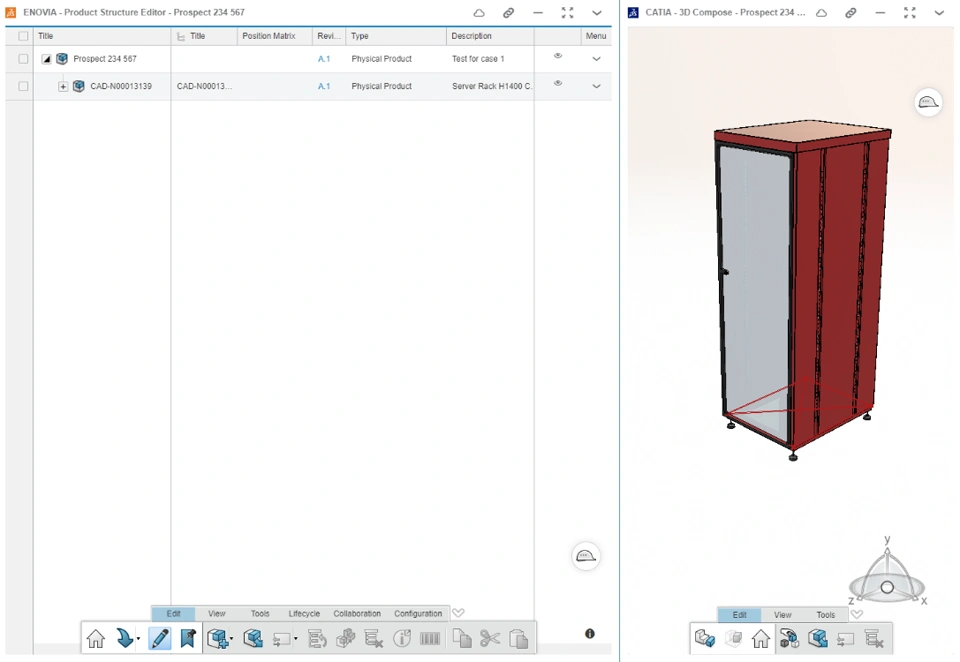Screen dimensions: 960x662
Task: Click the link icon in ENOVIA title bar
Action: pyautogui.click(x=508, y=13)
